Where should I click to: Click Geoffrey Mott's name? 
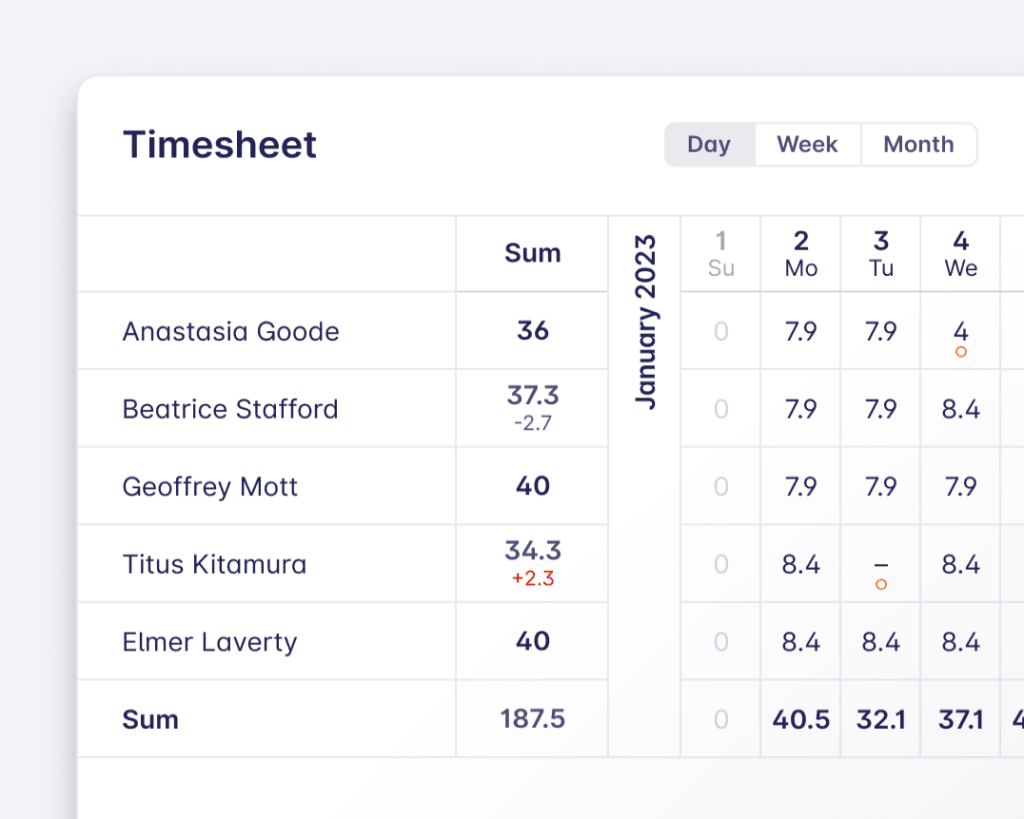[210, 487]
